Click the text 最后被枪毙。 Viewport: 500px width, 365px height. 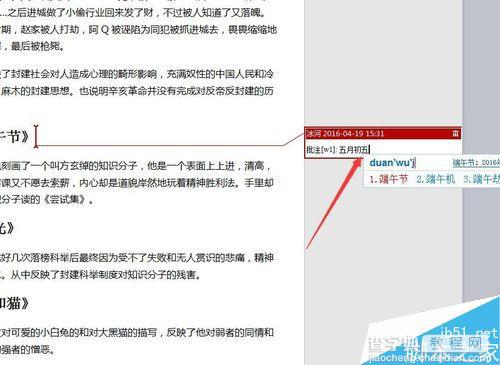[x=37, y=46]
